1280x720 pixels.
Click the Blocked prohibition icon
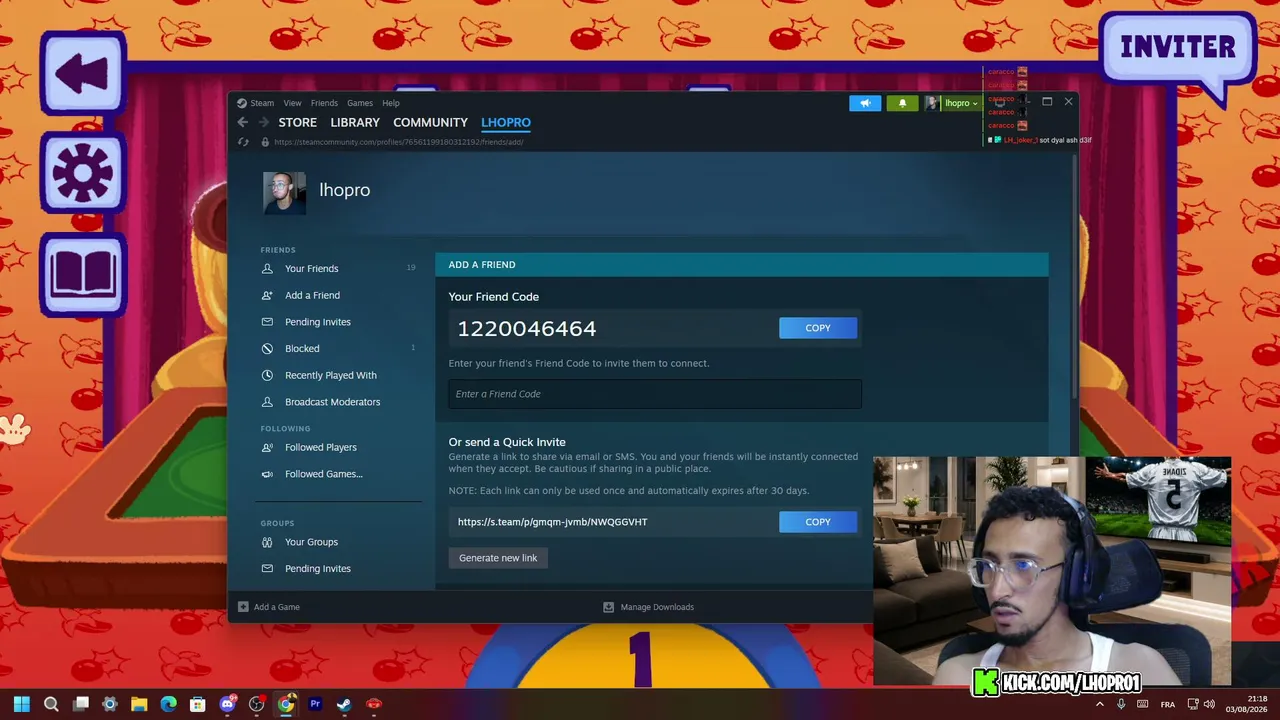pyautogui.click(x=267, y=349)
